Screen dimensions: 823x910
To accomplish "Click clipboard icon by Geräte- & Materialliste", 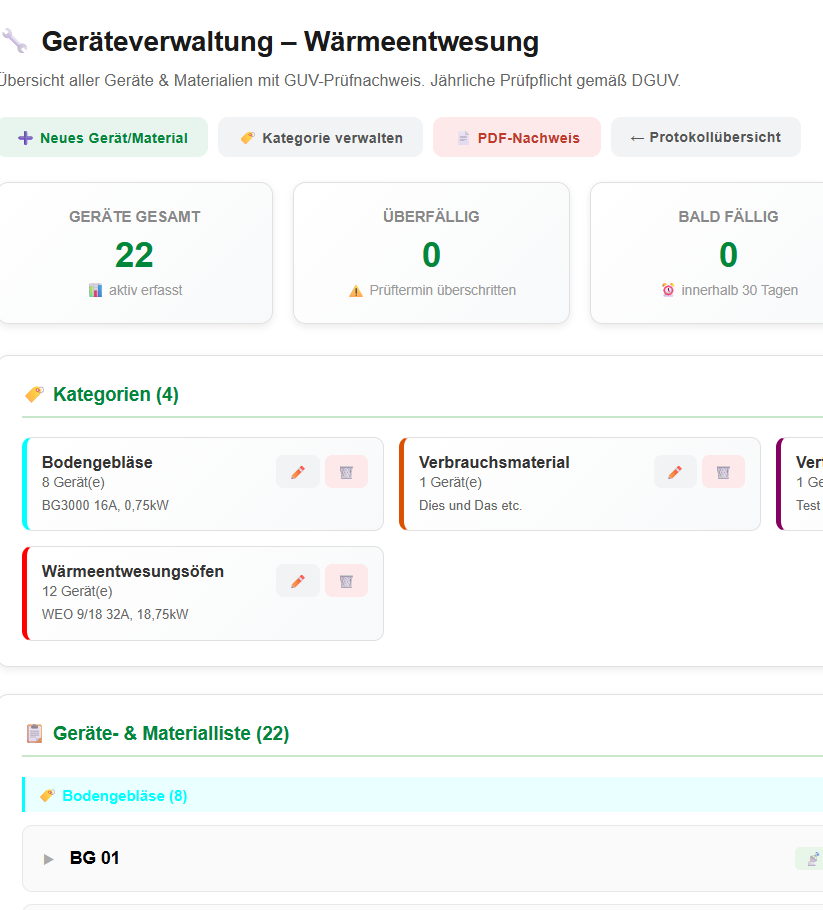I will click(x=34, y=733).
